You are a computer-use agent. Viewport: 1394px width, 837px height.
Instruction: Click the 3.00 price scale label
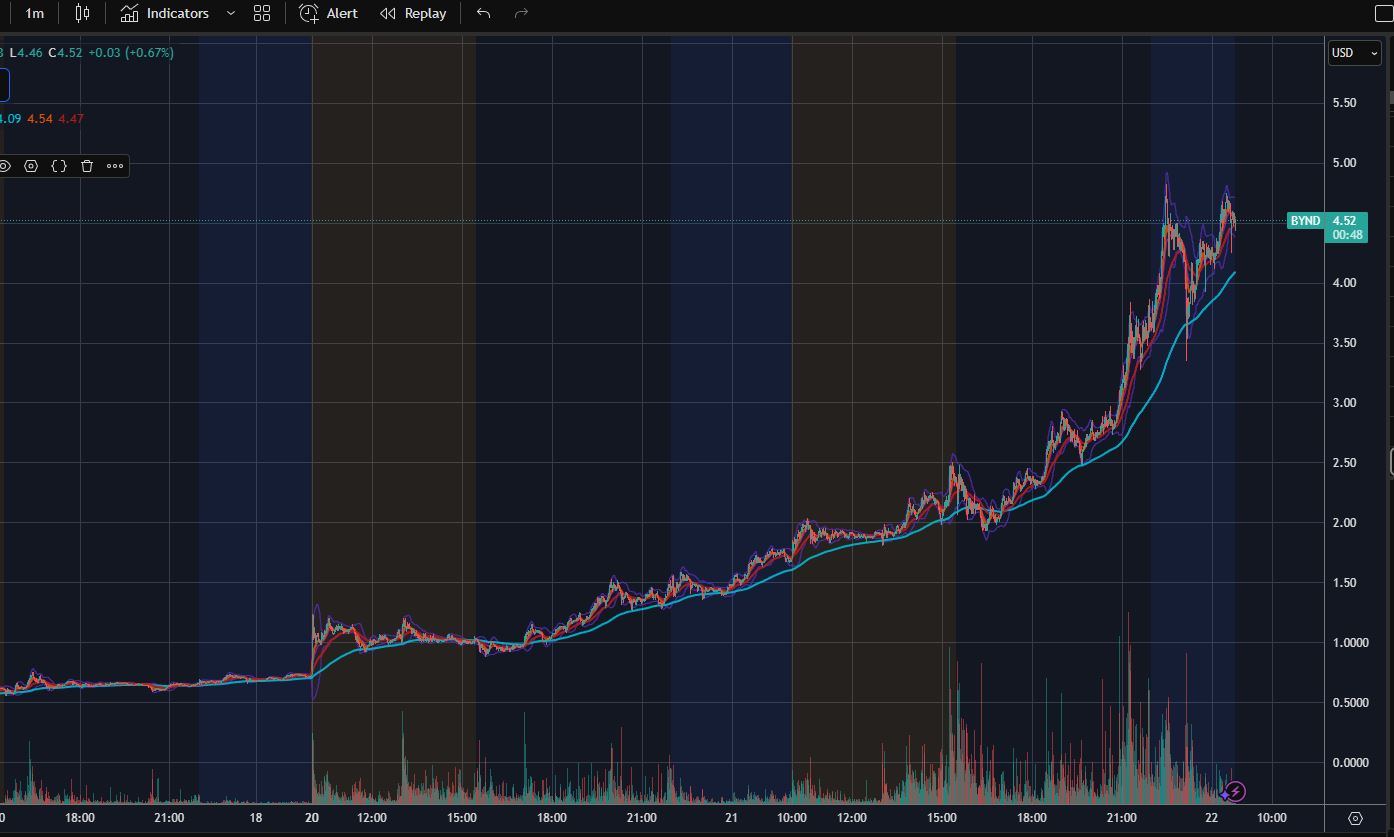point(1344,403)
